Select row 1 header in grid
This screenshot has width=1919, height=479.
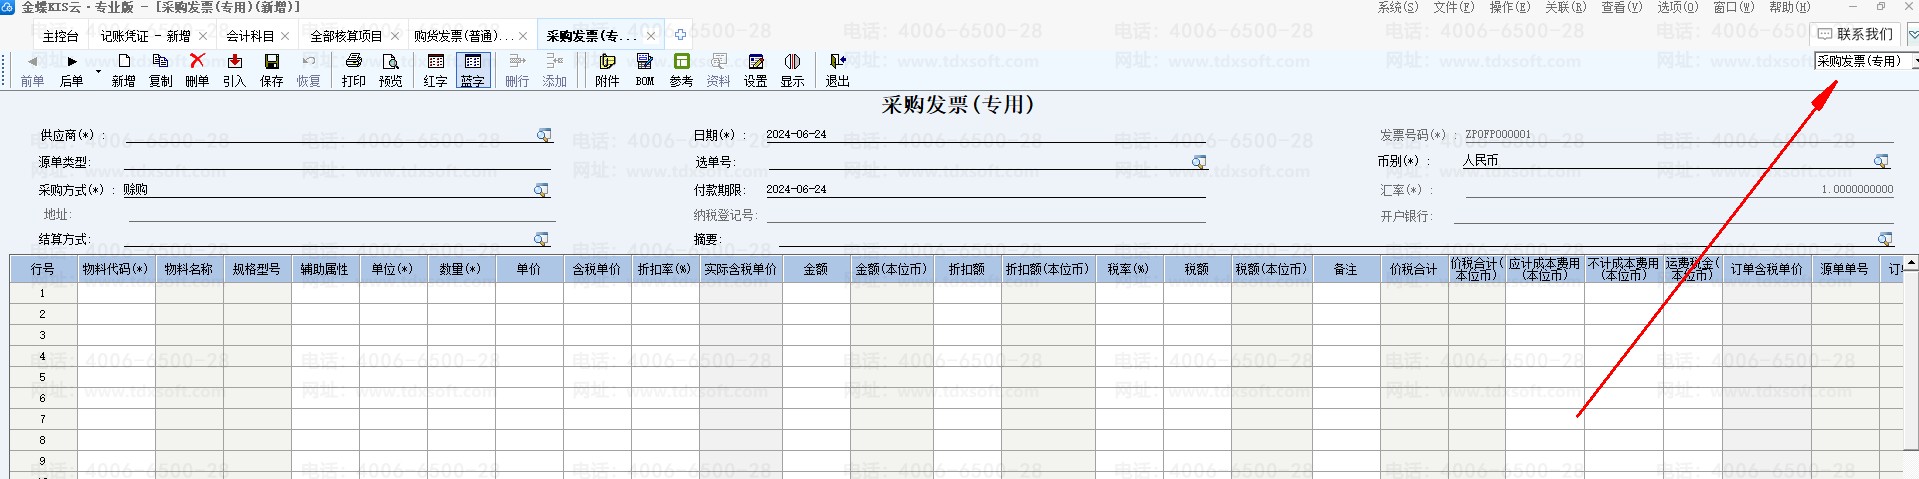pos(43,293)
